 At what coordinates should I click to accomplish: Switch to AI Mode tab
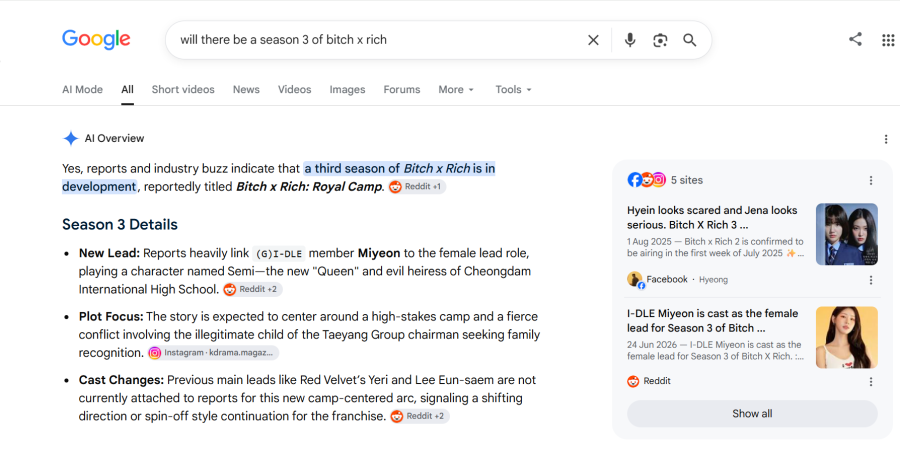pos(83,90)
